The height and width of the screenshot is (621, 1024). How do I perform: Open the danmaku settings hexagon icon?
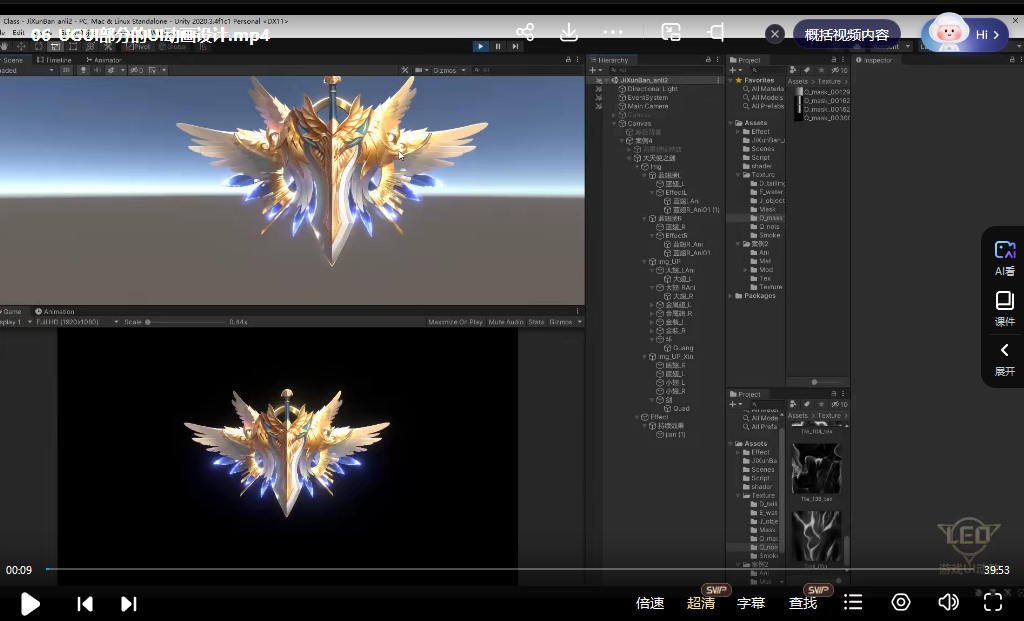coord(901,602)
